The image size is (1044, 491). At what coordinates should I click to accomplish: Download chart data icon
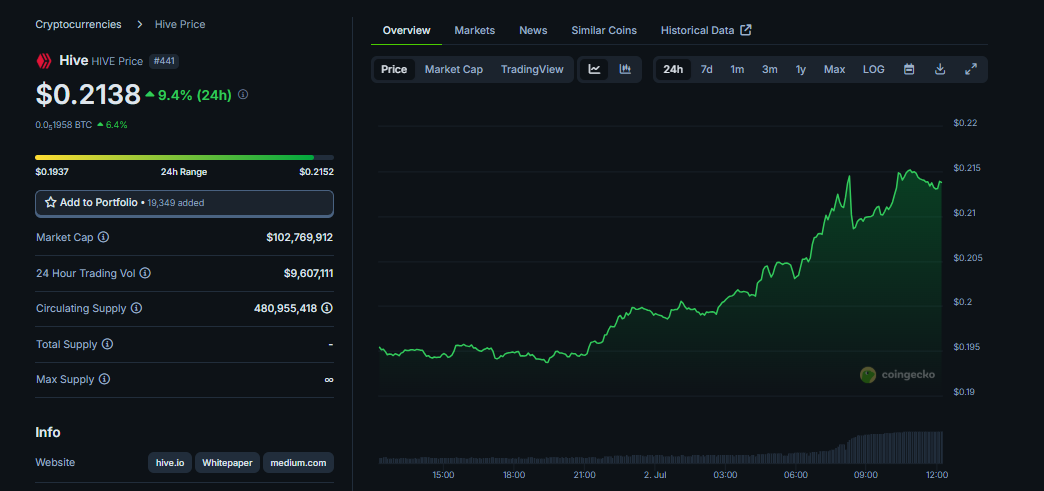click(940, 69)
